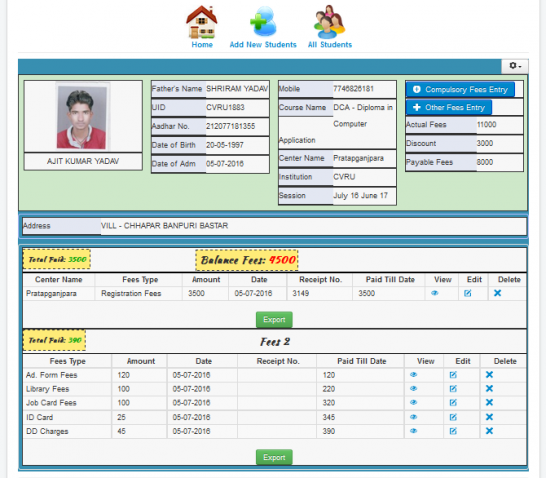546x478 pixels.
Task: Export the Fees 2 table
Action: point(274,457)
